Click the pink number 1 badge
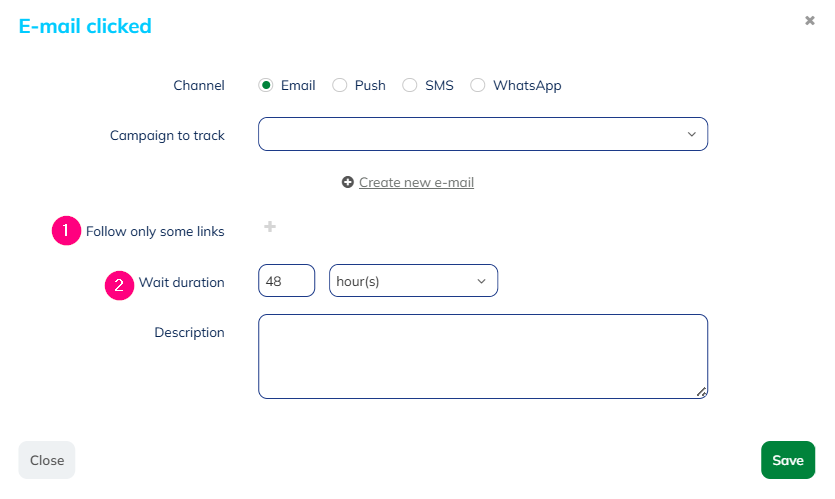The image size is (835, 499). [x=66, y=231]
